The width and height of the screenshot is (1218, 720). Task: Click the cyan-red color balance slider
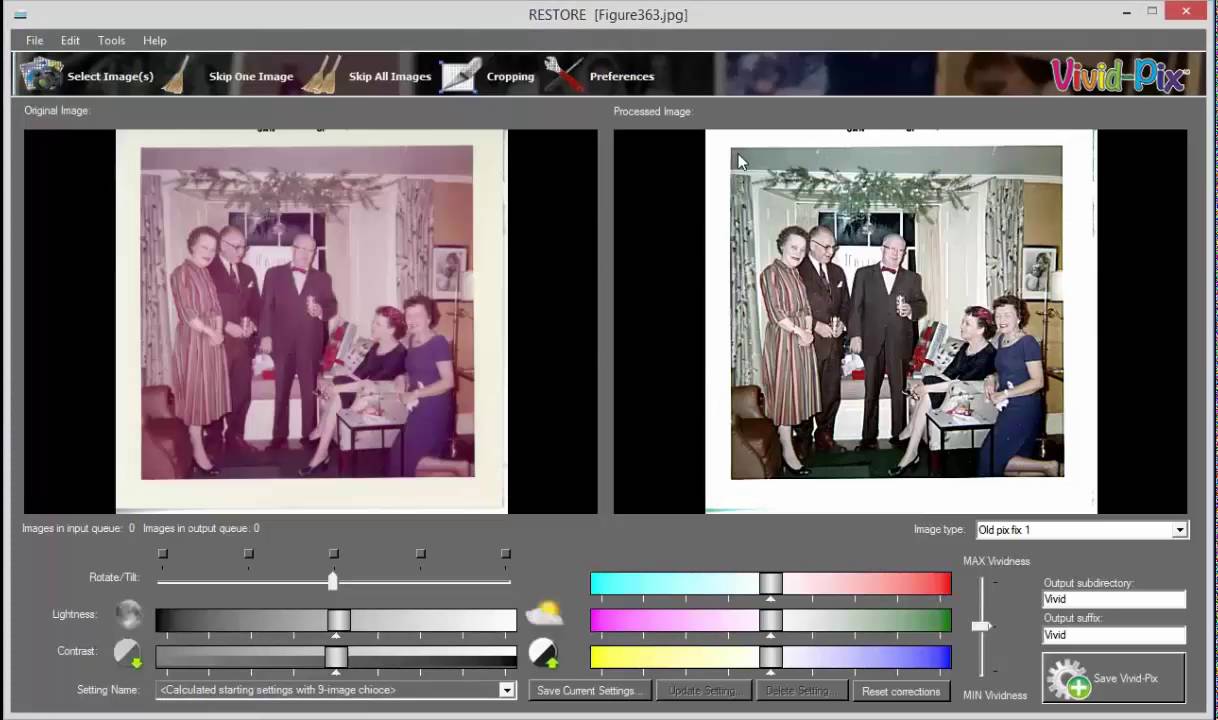pos(770,584)
